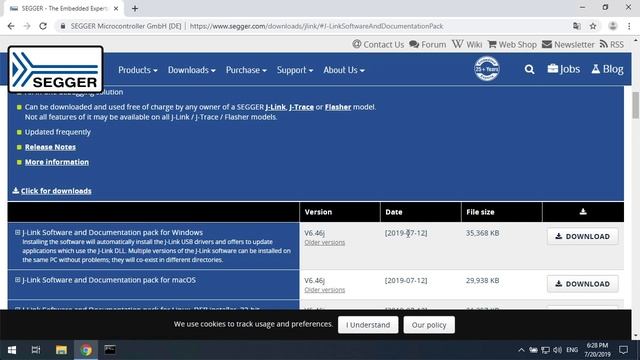Viewport: 640px width, 360px height.
Task: Expand the Downloads menu
Action: 191,70
